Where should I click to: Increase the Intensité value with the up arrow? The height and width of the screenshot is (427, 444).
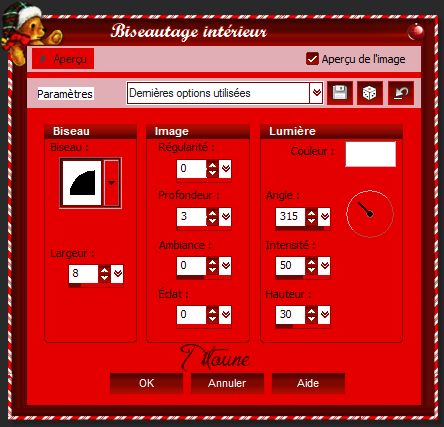311,262
